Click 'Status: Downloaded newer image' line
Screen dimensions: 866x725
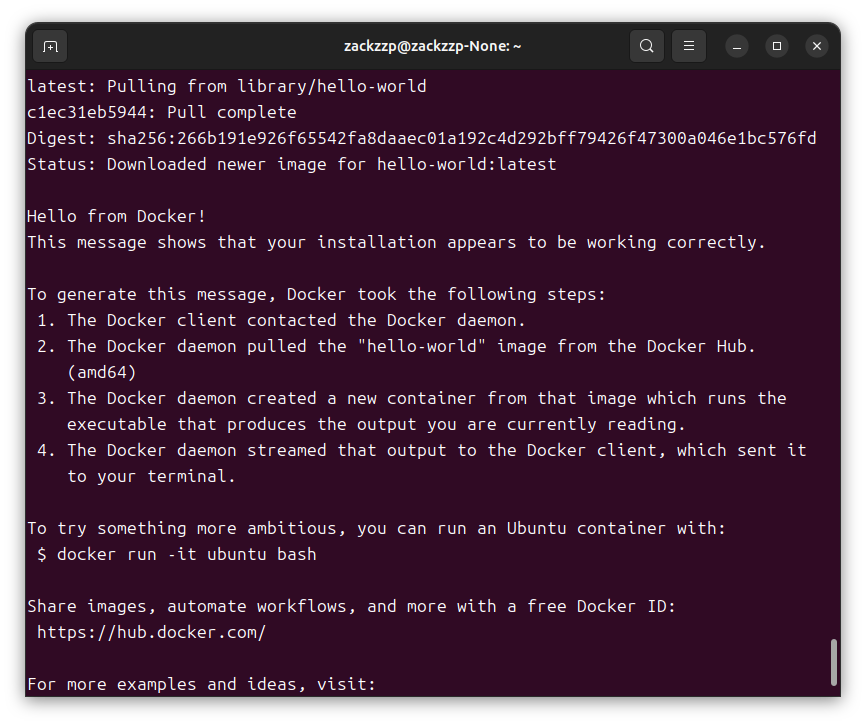pos(292,165)
